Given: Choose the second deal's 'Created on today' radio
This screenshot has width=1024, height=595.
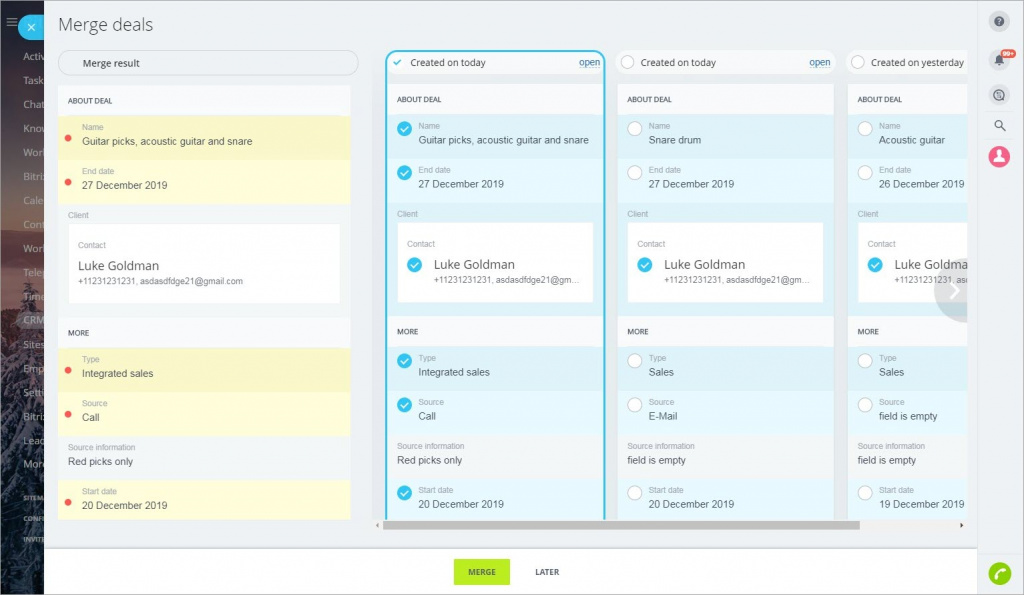Looking at the screenshot, I should tap(627, 62).
